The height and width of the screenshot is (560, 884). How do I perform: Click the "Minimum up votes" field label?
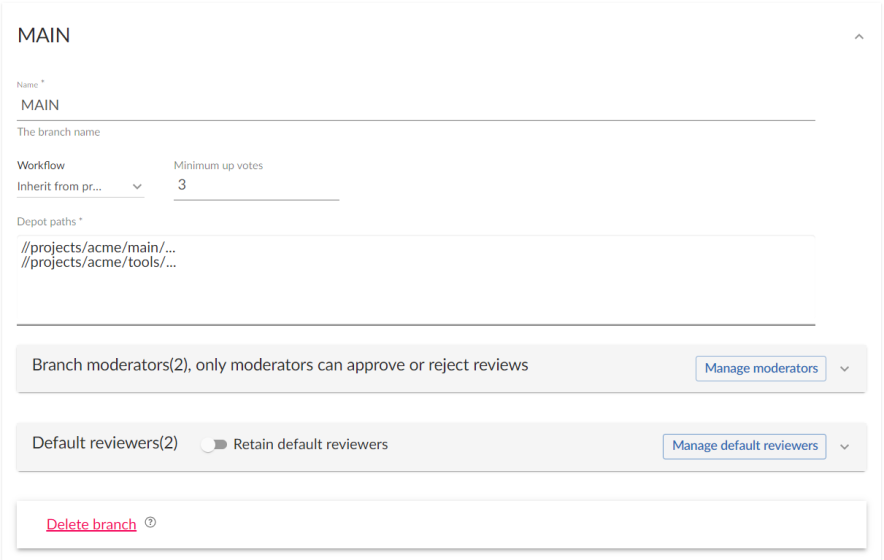218,165
